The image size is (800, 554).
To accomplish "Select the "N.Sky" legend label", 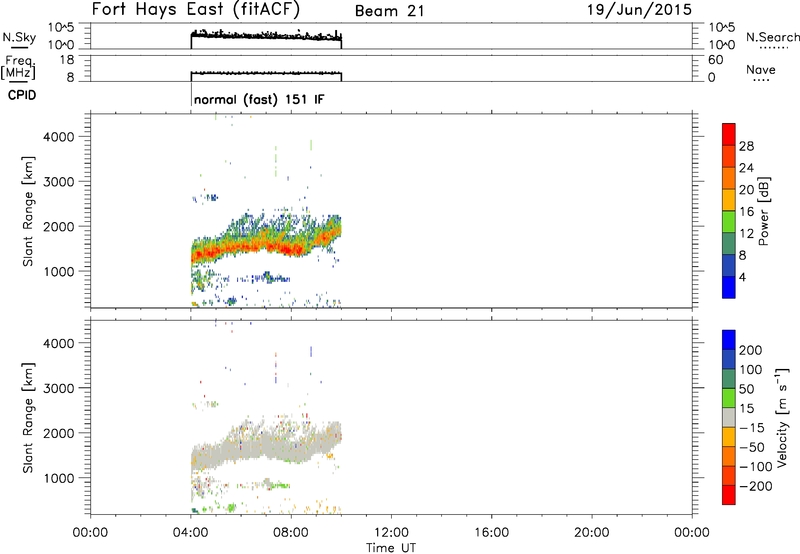I will pyautogui.click(x=19, y=37).
